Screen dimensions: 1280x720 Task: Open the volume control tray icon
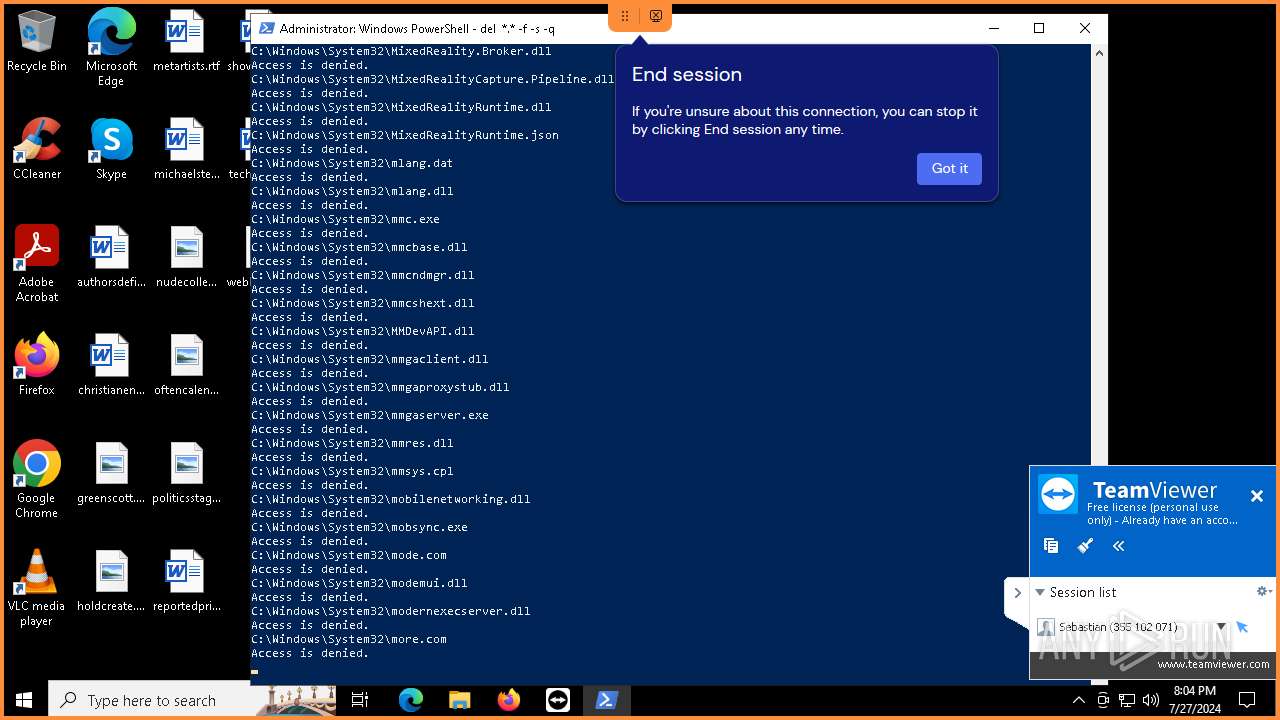coord(1151,700)
